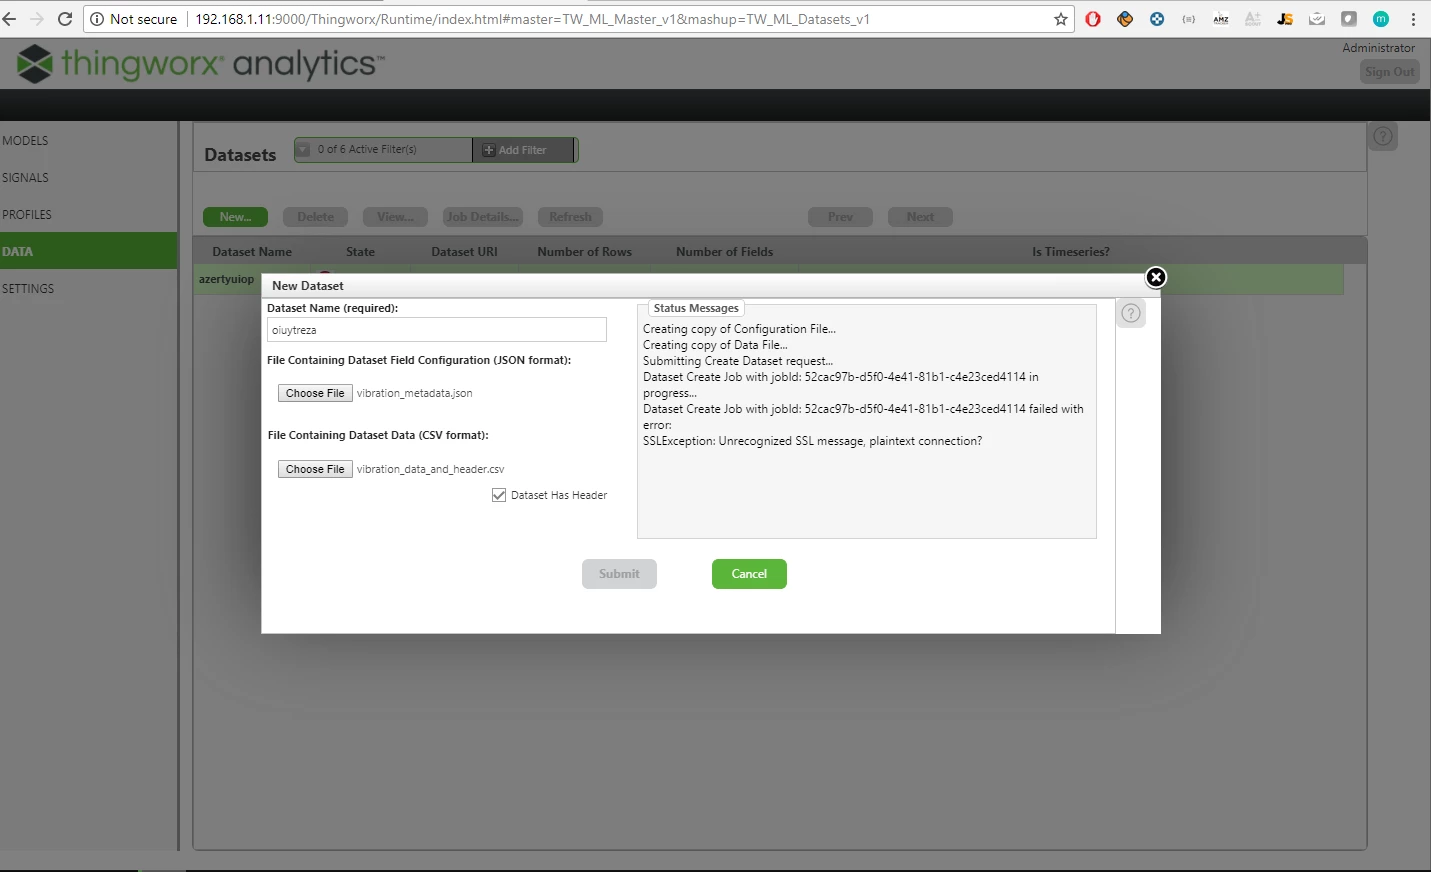
Task: Click Add Filter button
Action: 523,150
